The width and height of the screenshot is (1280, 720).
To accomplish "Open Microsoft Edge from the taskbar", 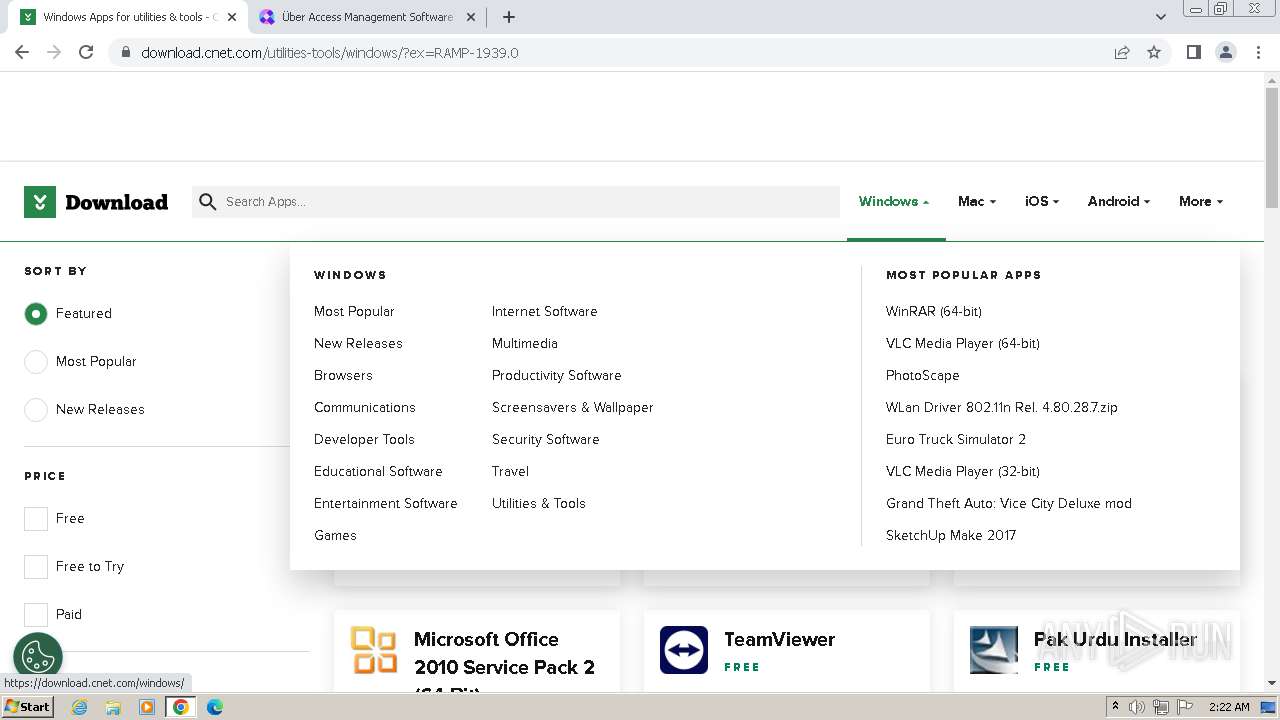I will point(215,707).
